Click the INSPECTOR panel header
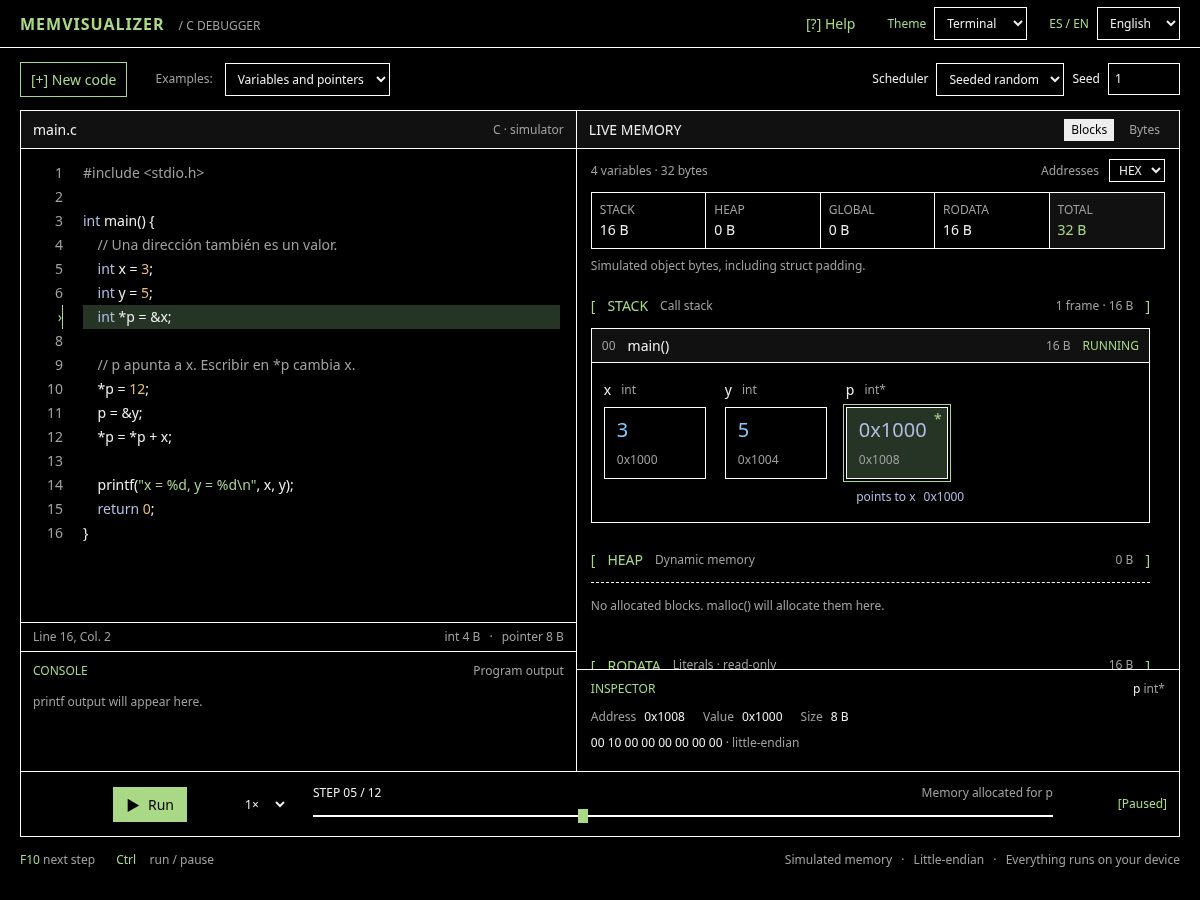This screenshot has width=1200, height=900. (x=623, y=688)
